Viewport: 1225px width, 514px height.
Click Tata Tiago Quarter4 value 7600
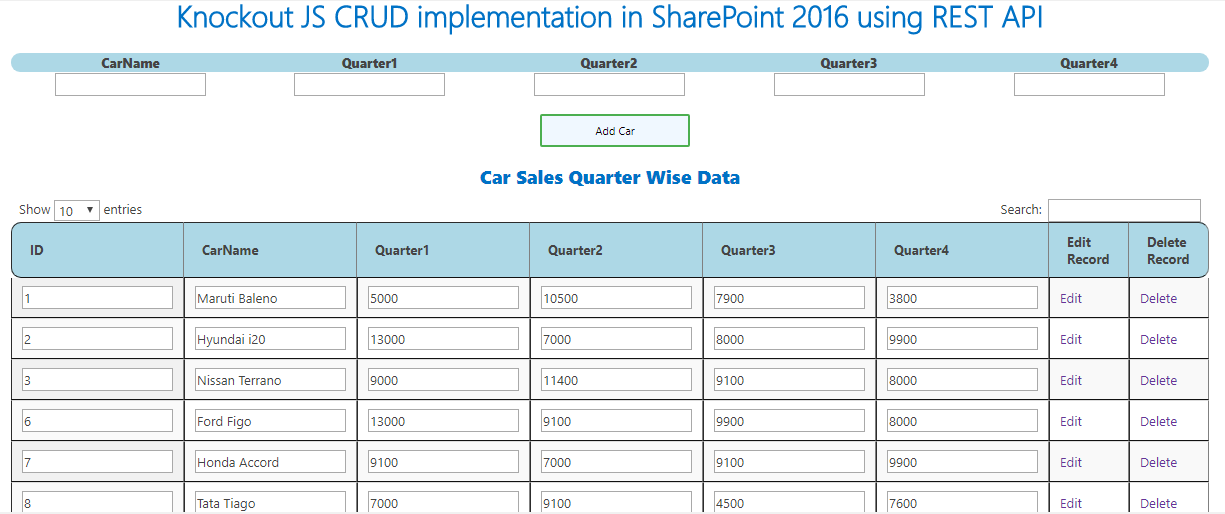point(962,503)
